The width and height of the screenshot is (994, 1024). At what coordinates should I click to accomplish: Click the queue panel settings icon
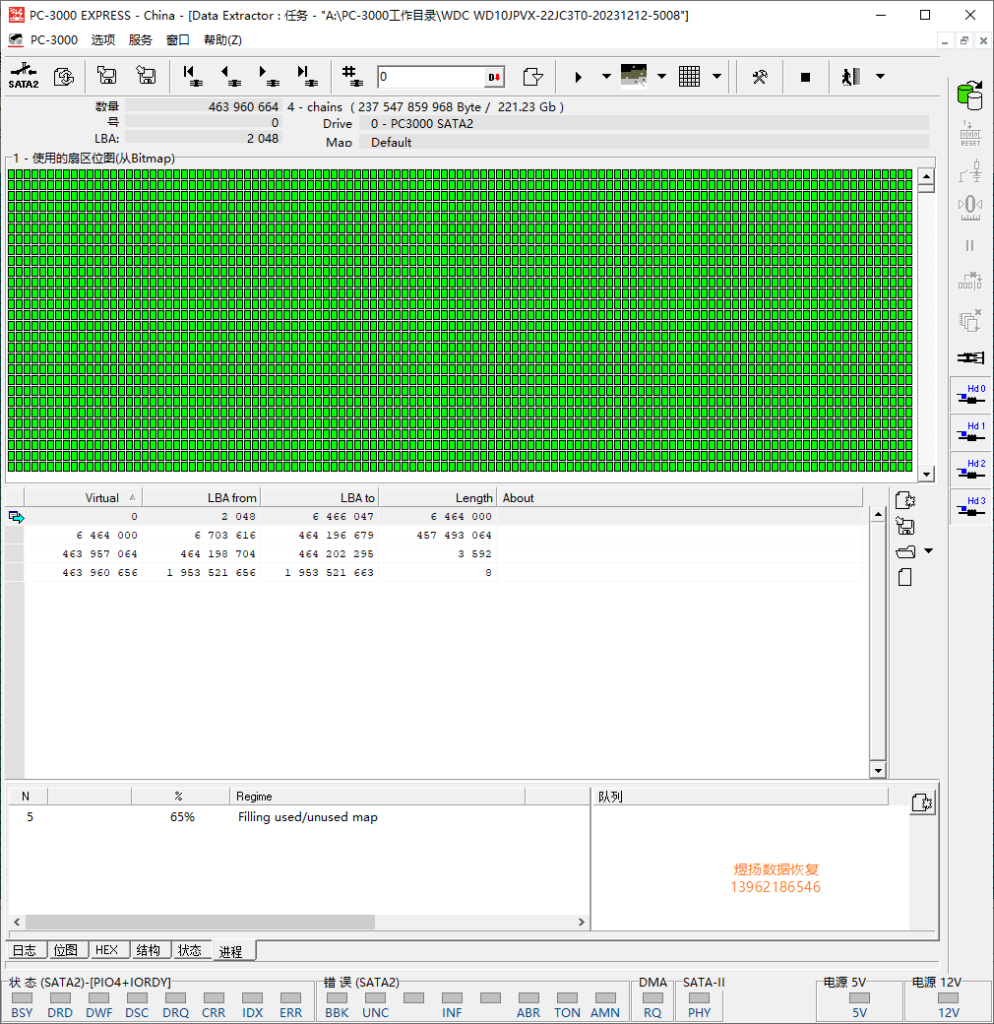coord(922,803)
